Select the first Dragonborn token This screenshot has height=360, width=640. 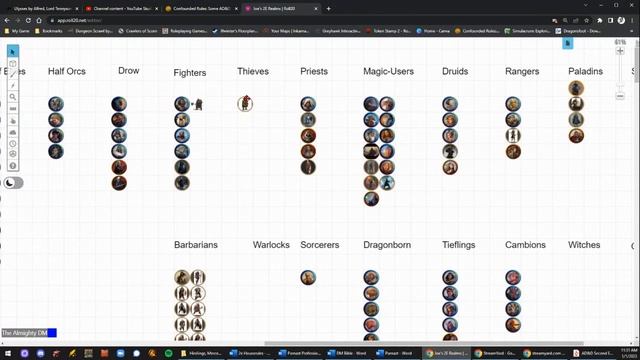click(x=371, y=278)
